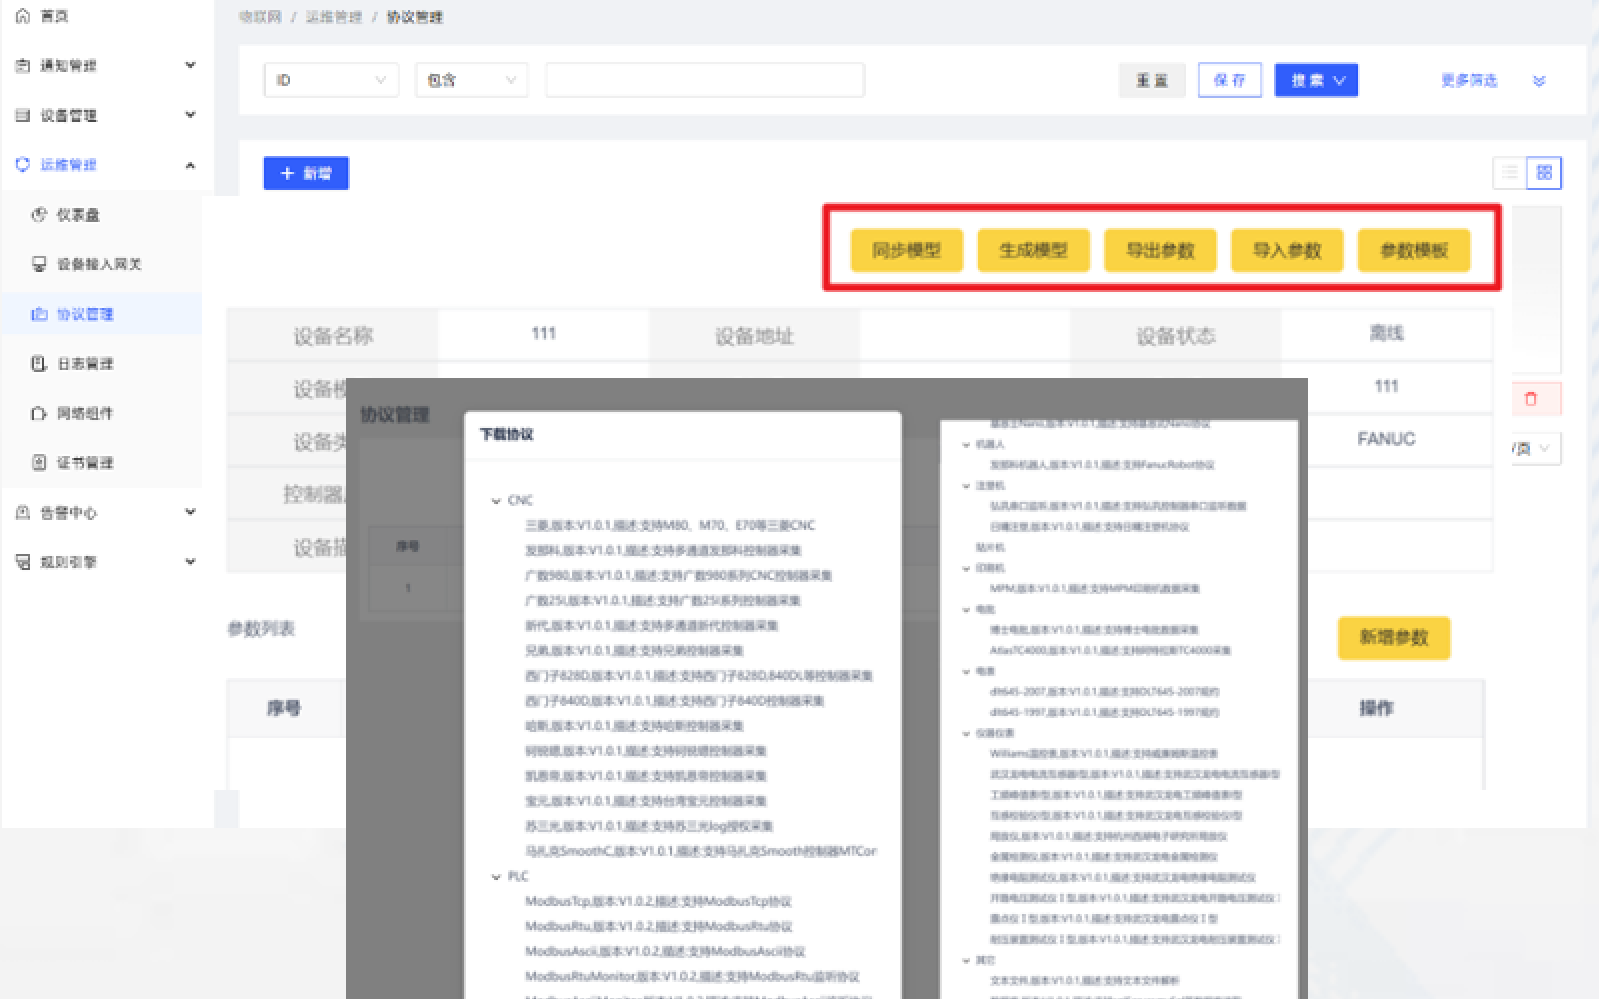
Task: Collapse the PLC tree node
Action: tap(496, 877)
